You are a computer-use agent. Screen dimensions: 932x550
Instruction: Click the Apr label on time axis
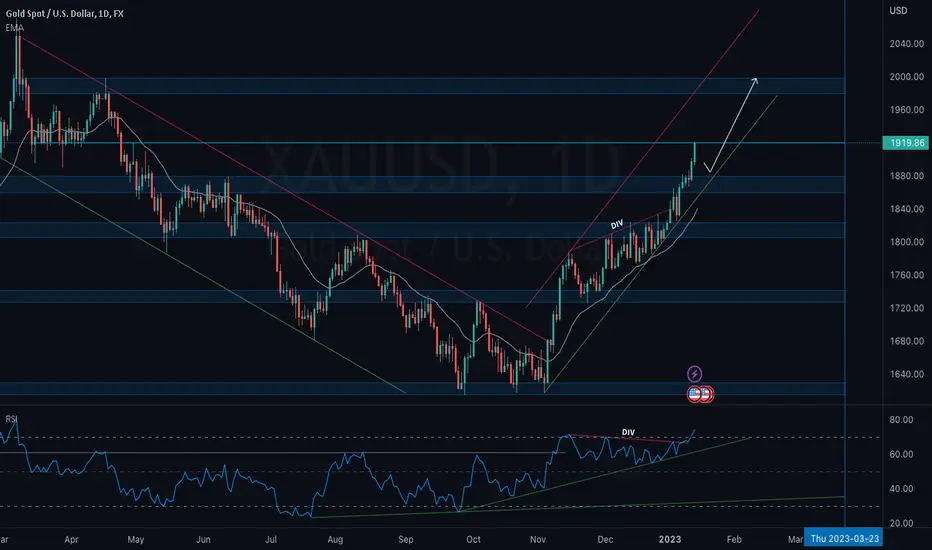click(x=71, y=539)
